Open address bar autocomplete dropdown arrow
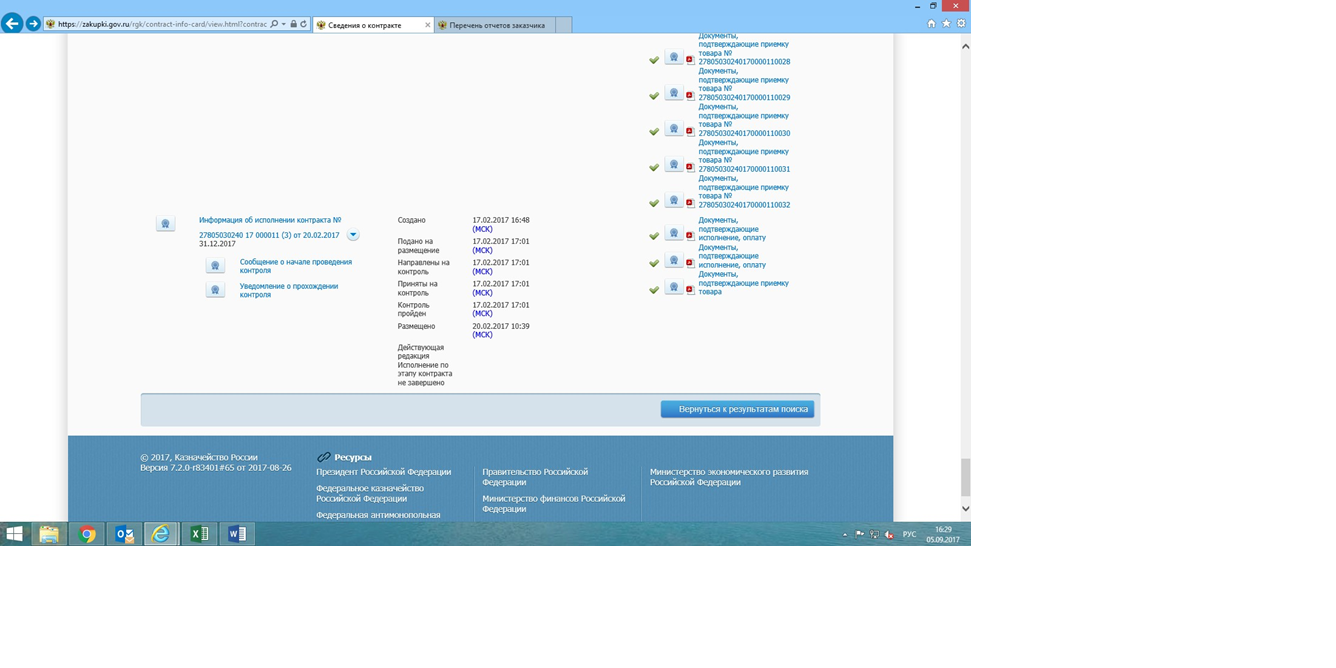This screenshot has height=668, width=1336. (284, 24)
